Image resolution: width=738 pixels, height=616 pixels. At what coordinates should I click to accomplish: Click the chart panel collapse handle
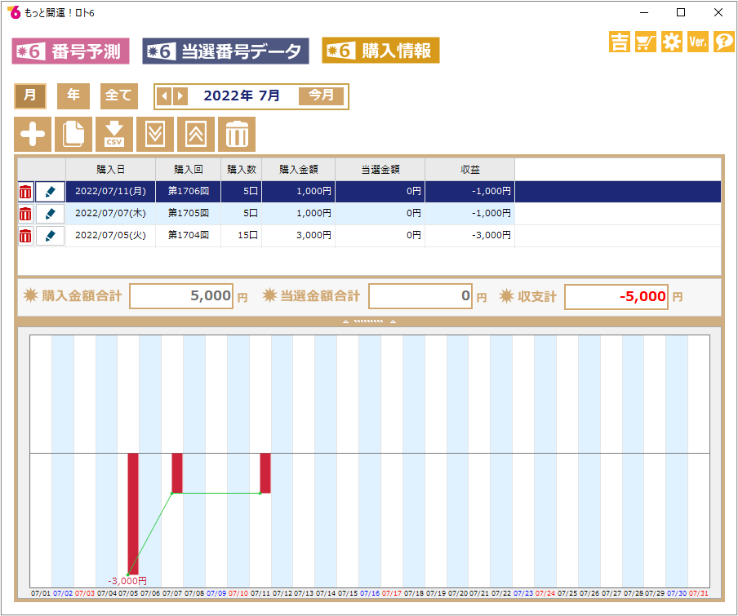click(x=369, y=322)
